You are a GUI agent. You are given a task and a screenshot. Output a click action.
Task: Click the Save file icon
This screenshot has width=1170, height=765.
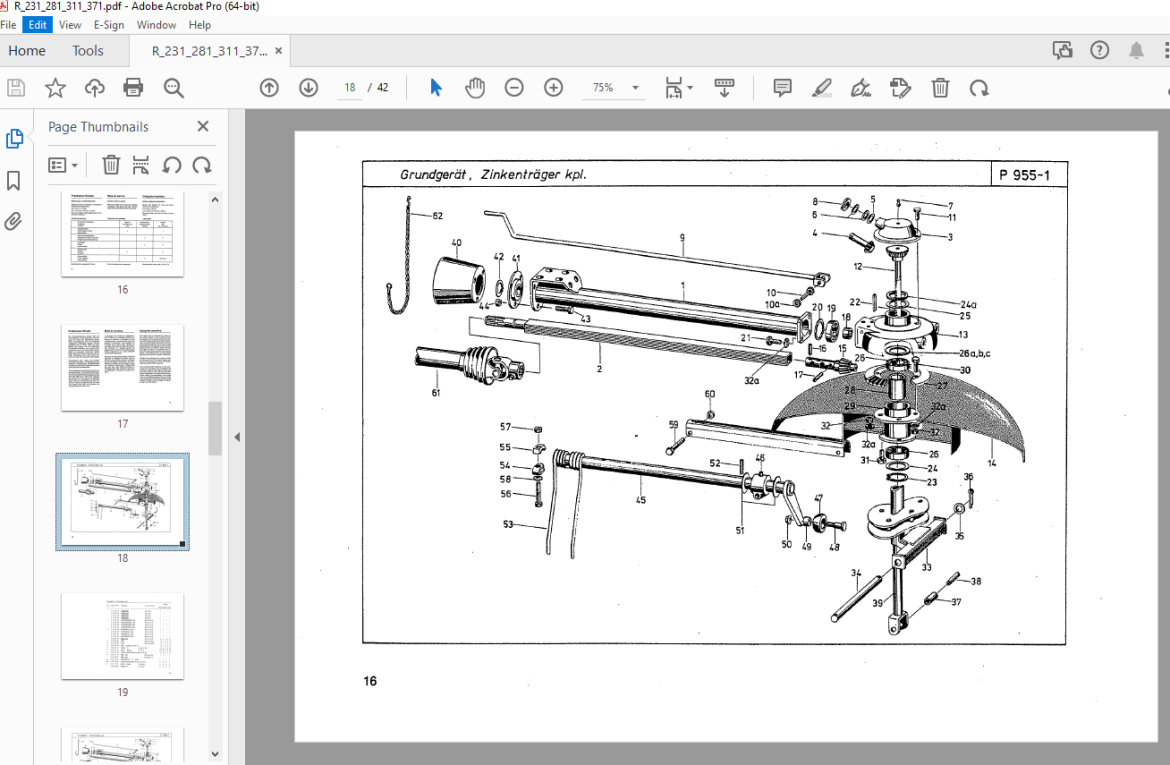pyautogui.click(x=16, y=88)
